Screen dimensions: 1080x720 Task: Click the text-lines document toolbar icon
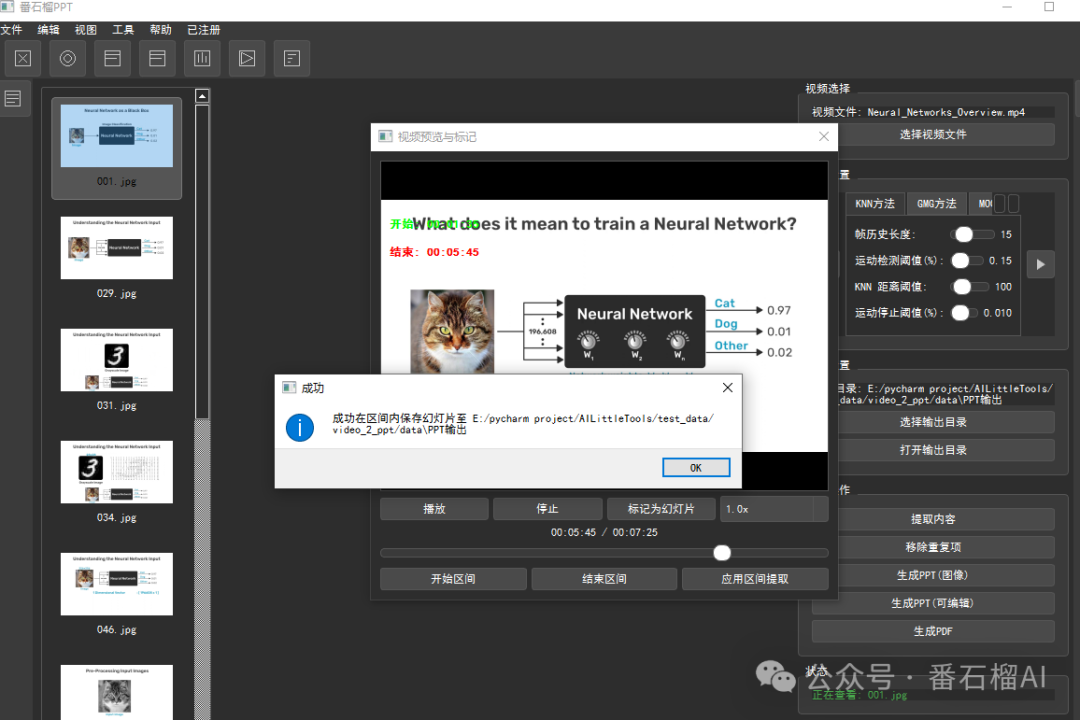pyautogui.click(x=291, y=59)
